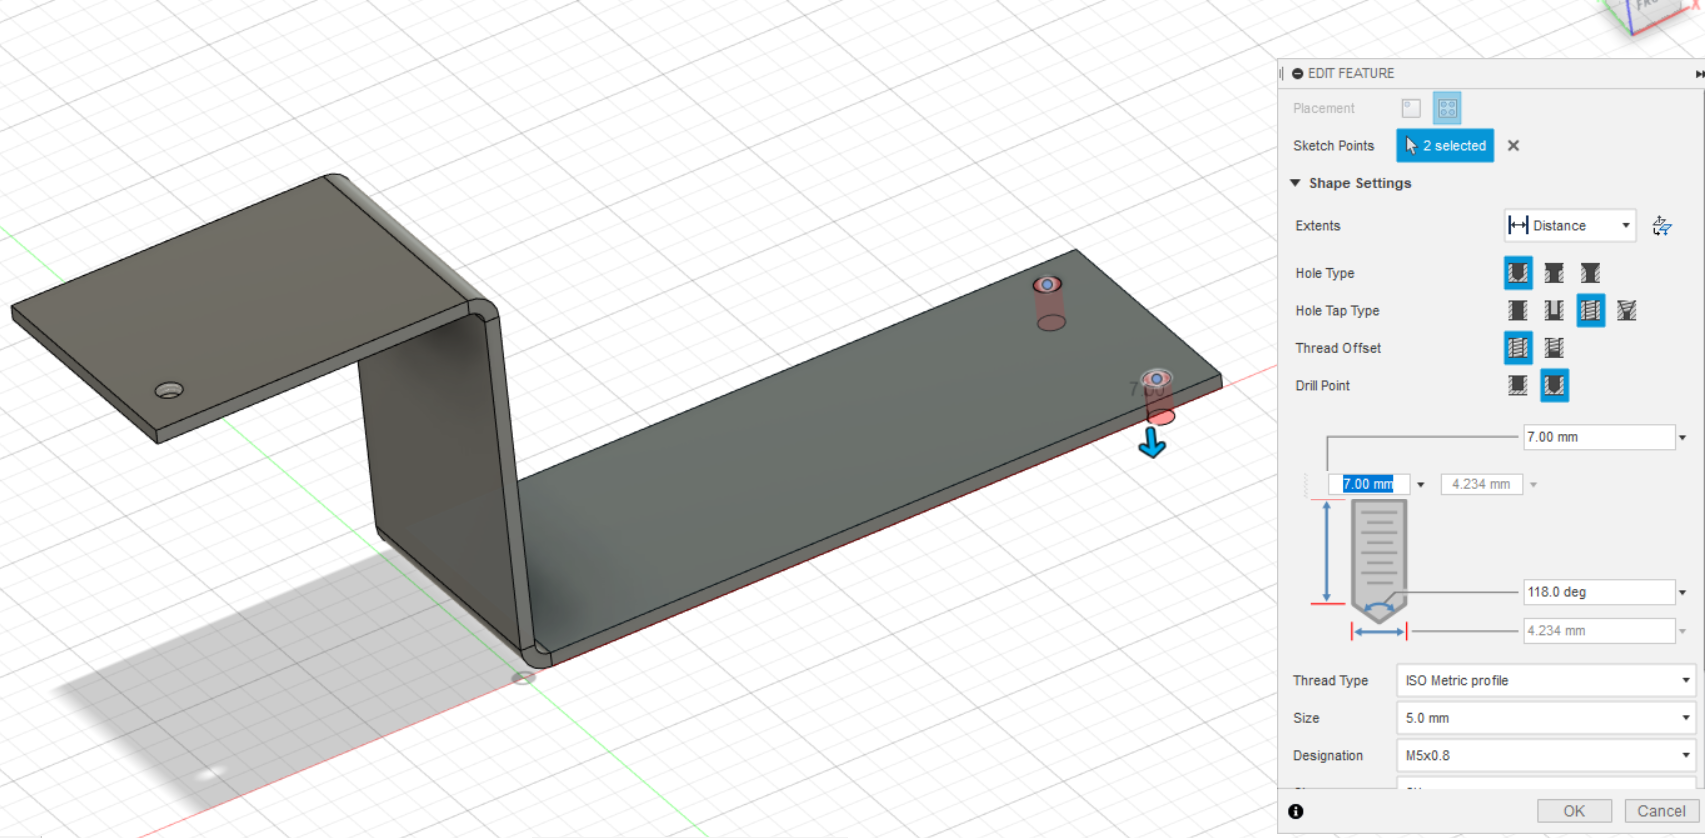The image size is (1705, 838).
Task: Open the Designation M5x0.8 dropdown
Action: pos(1546,756)
